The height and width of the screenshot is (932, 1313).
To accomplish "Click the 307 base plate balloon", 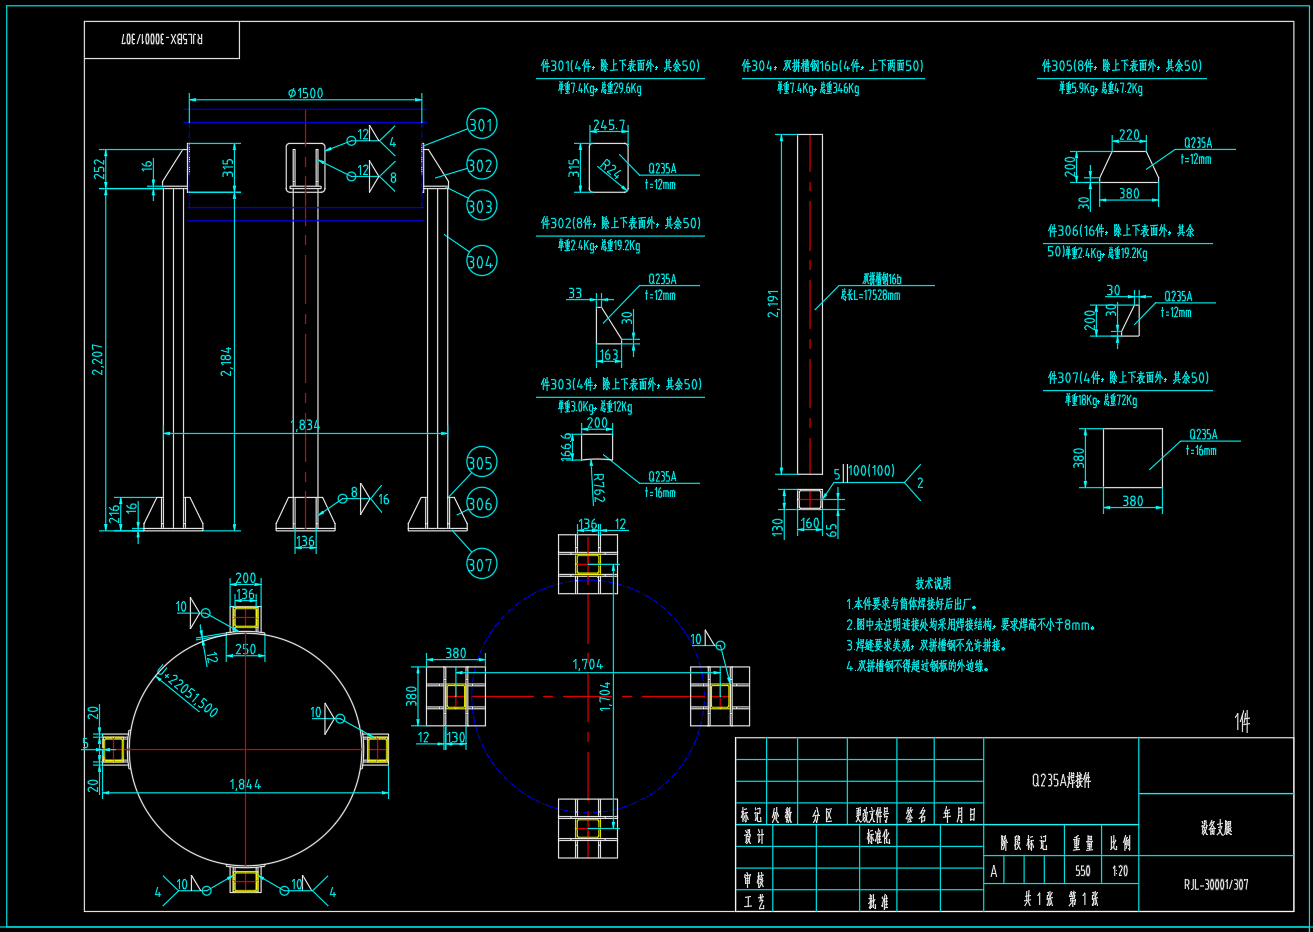I will coord(481,565).
